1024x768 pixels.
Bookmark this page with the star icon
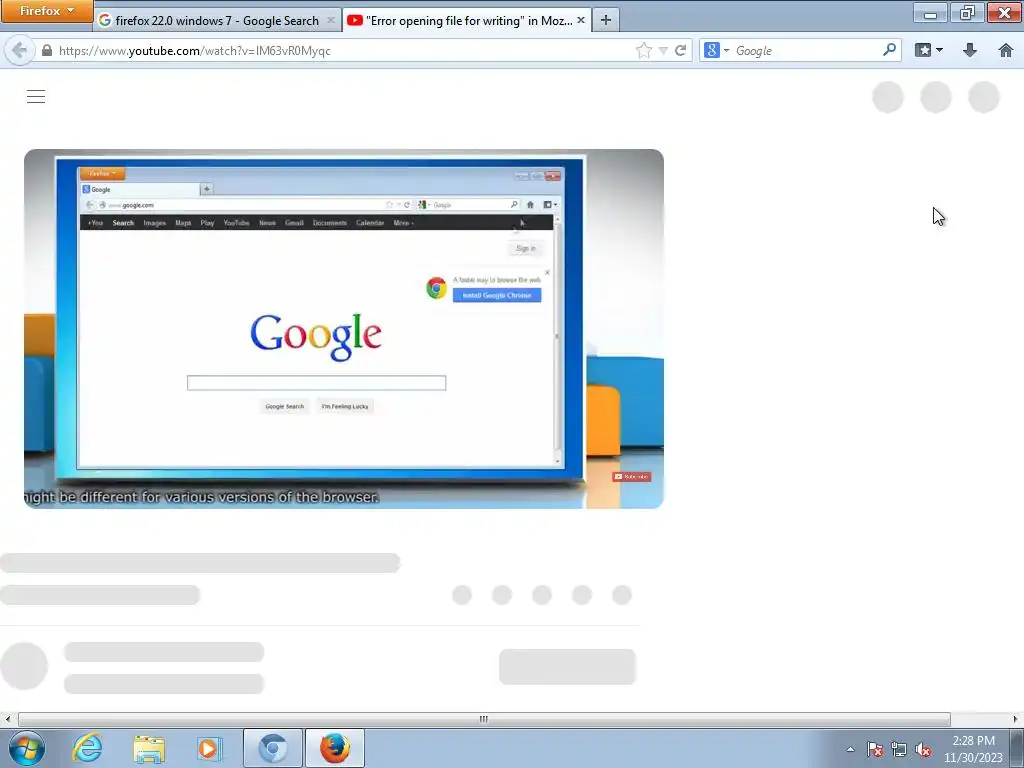[643, 50]
